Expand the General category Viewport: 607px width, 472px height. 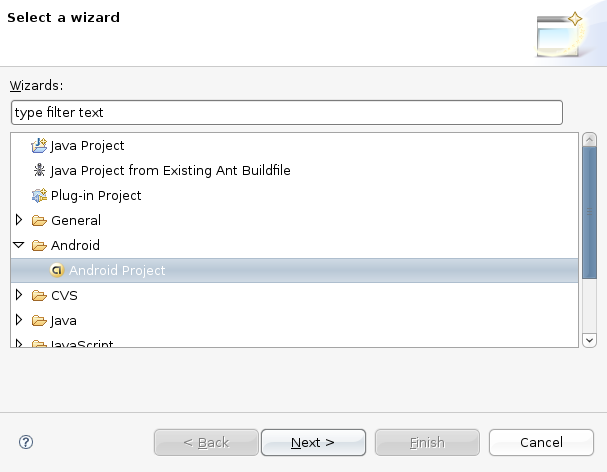point(19,220)
